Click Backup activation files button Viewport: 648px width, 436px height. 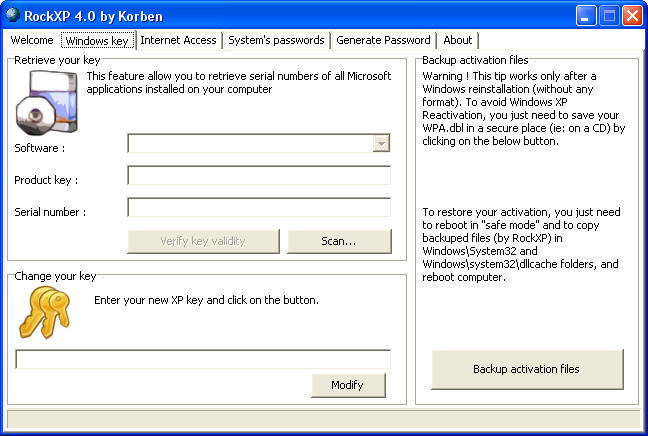tap(527, 369)
